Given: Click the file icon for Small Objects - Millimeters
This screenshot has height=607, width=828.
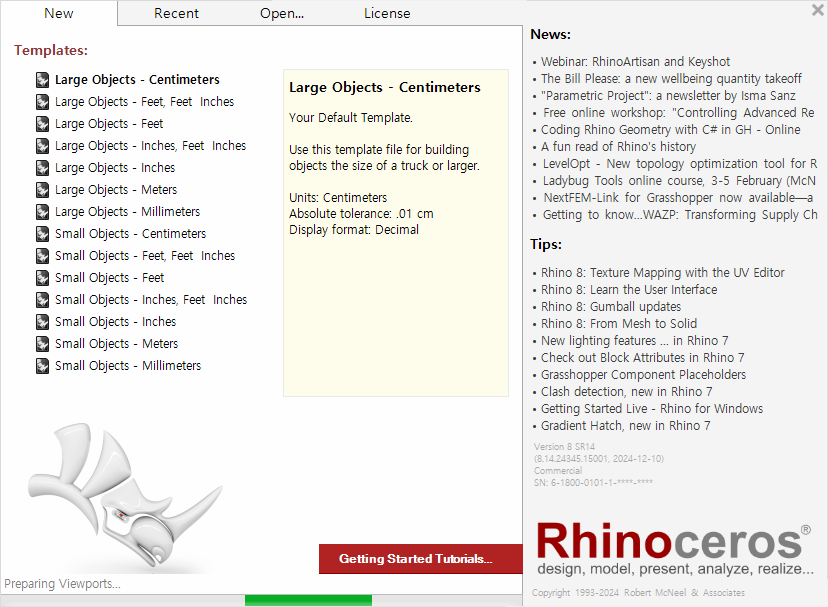Looking at the screenshot, I should pyautogui.click(x=42, y=366).
